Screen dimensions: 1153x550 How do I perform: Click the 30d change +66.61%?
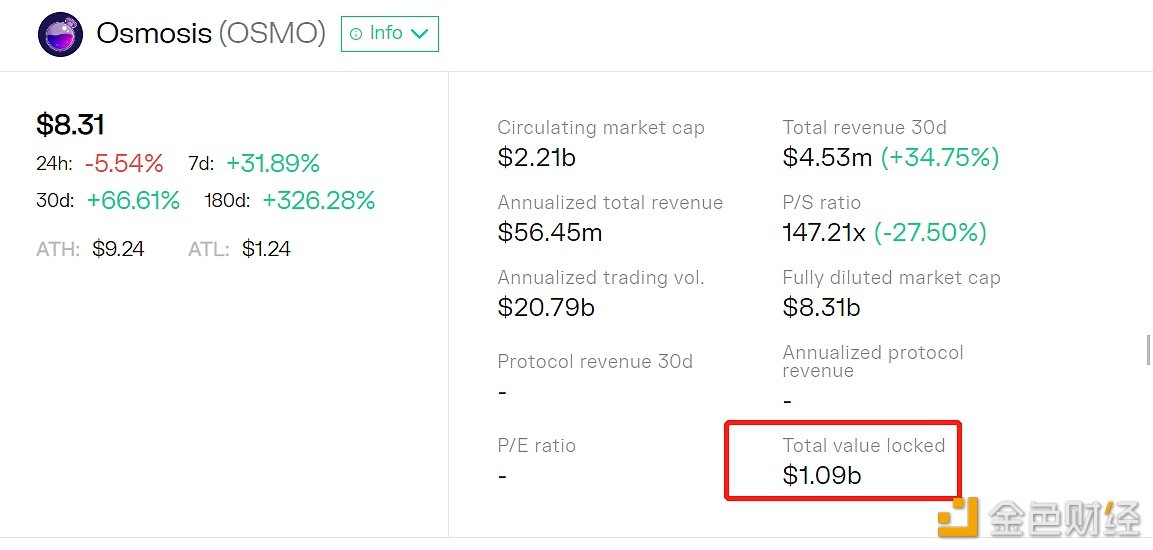133,200
